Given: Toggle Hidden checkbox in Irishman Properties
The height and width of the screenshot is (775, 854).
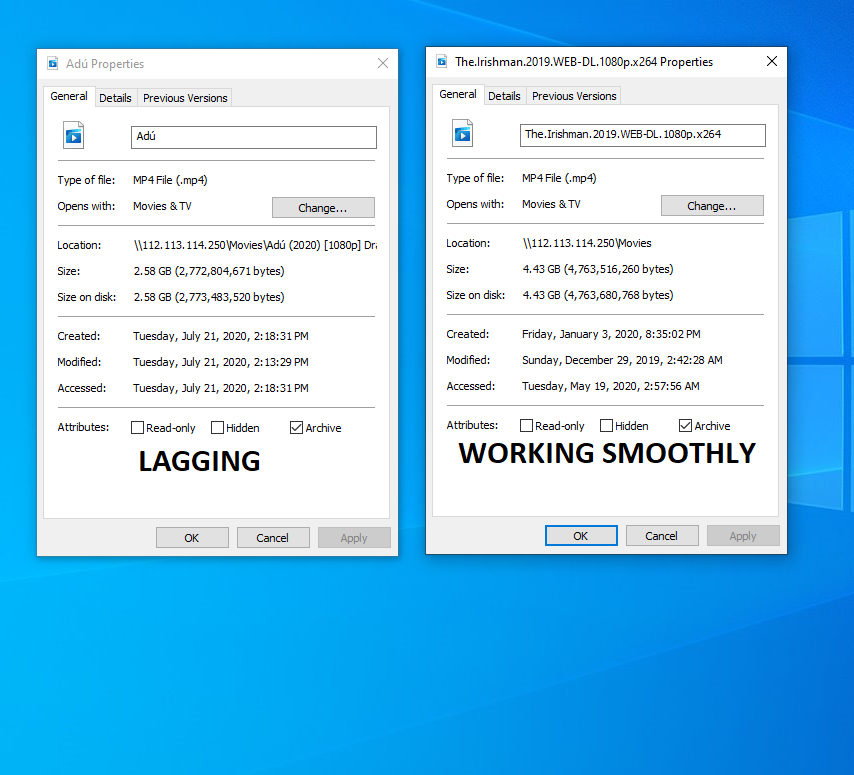Looking at the screenshot, I should 606,426.
